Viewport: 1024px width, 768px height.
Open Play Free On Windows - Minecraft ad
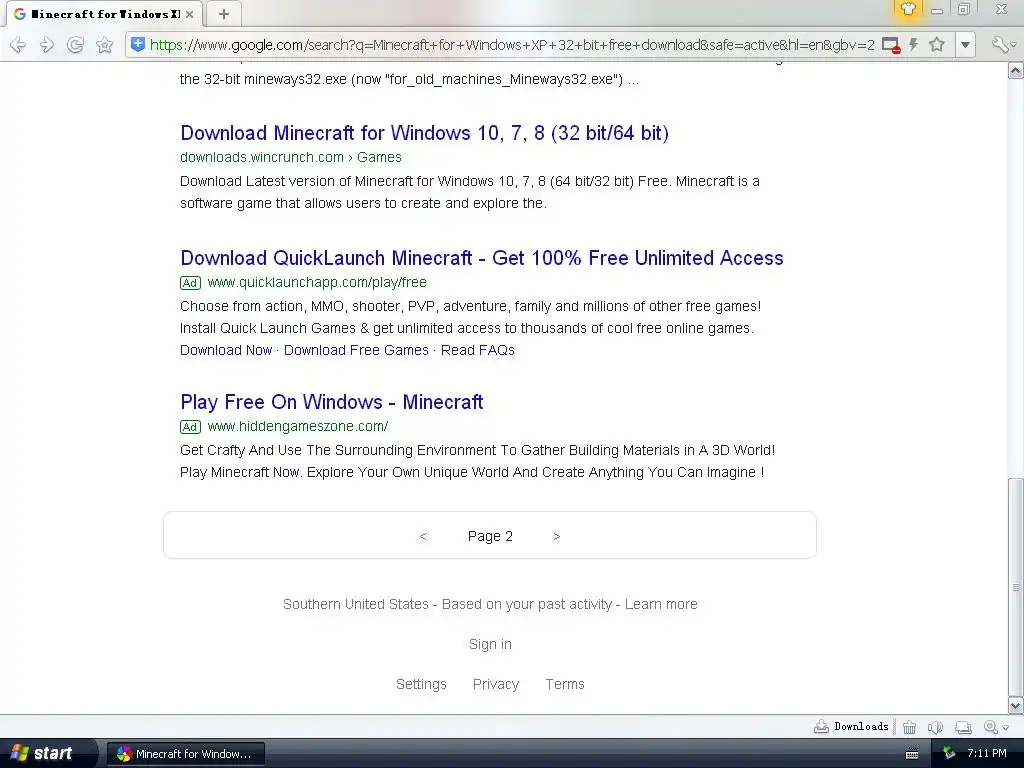[332, 402]
